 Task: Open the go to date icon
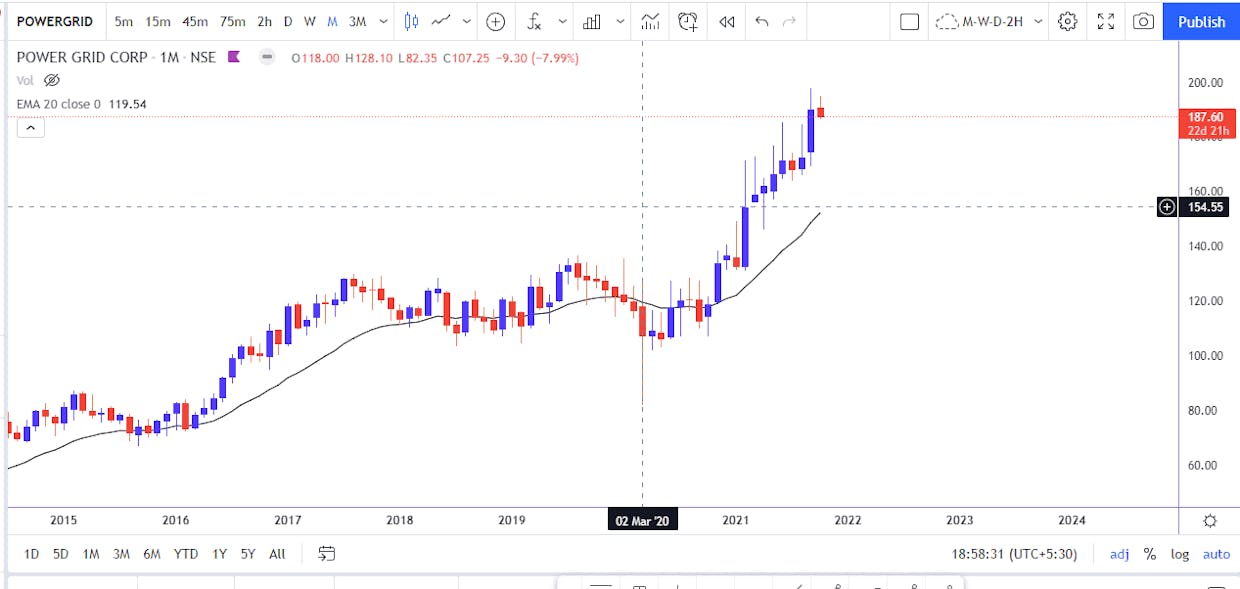click(x=326, y=553)
